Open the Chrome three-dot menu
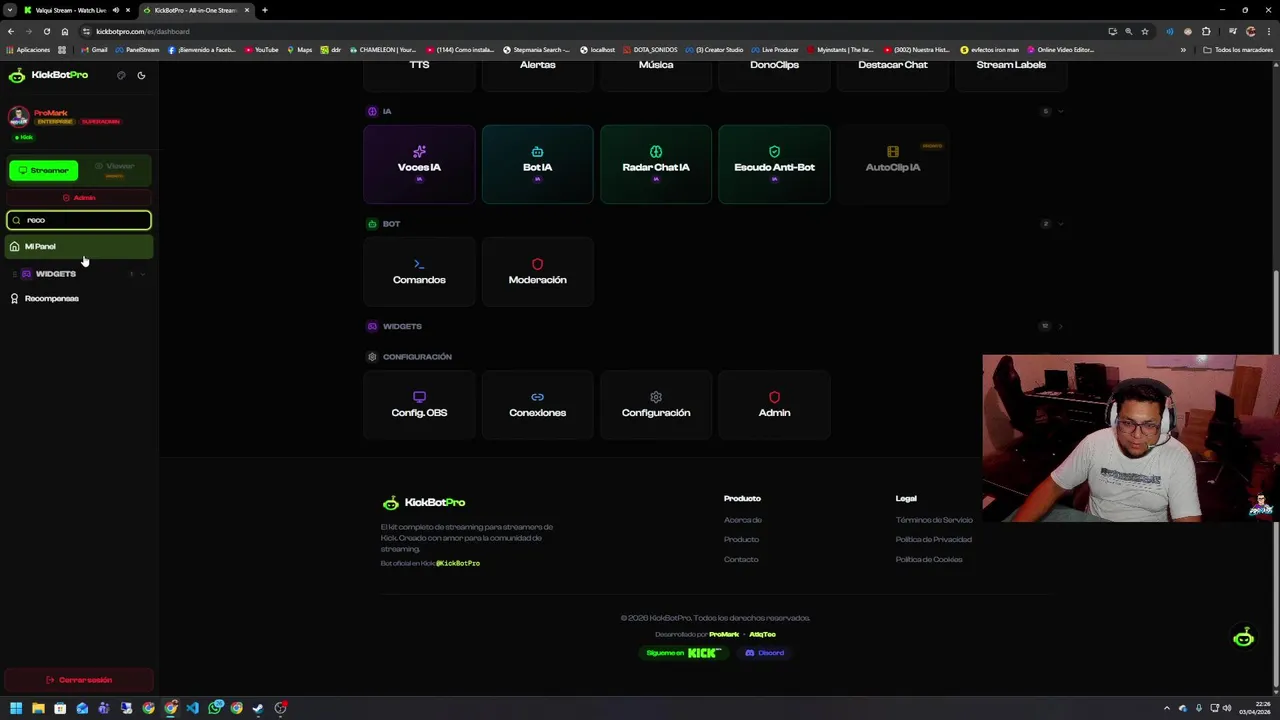Image resolution: width=1280 pixels, height=720 pixels. pos(1268,31)
